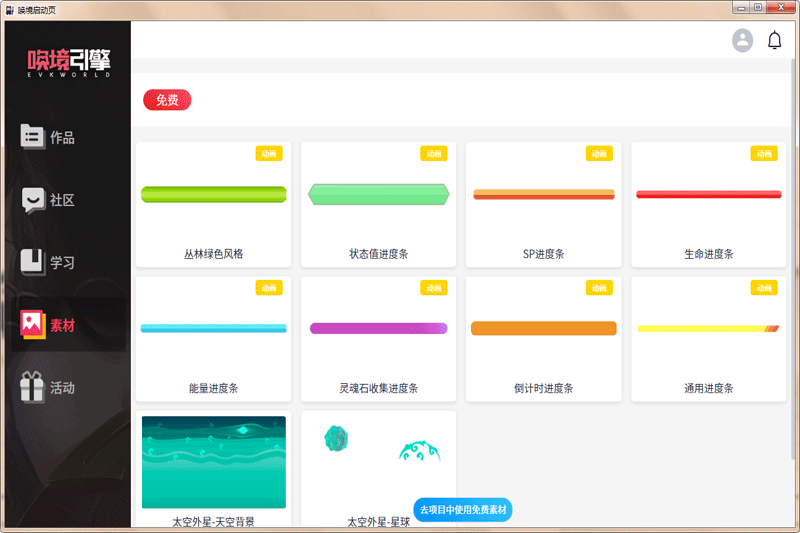Select the green 丛林绿色风格 progress bar preview
The height and width of the screenshot is (533, 800).
pyautogui.click(x=214, y=194)
